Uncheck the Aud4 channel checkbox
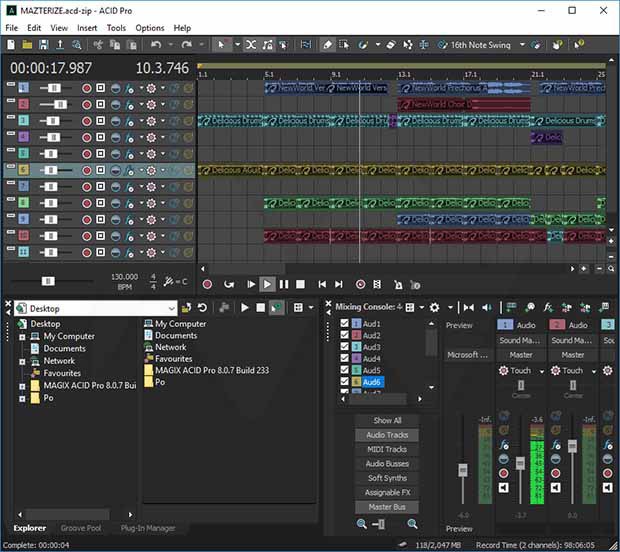The image size is (620, 552). pos(344,358)
